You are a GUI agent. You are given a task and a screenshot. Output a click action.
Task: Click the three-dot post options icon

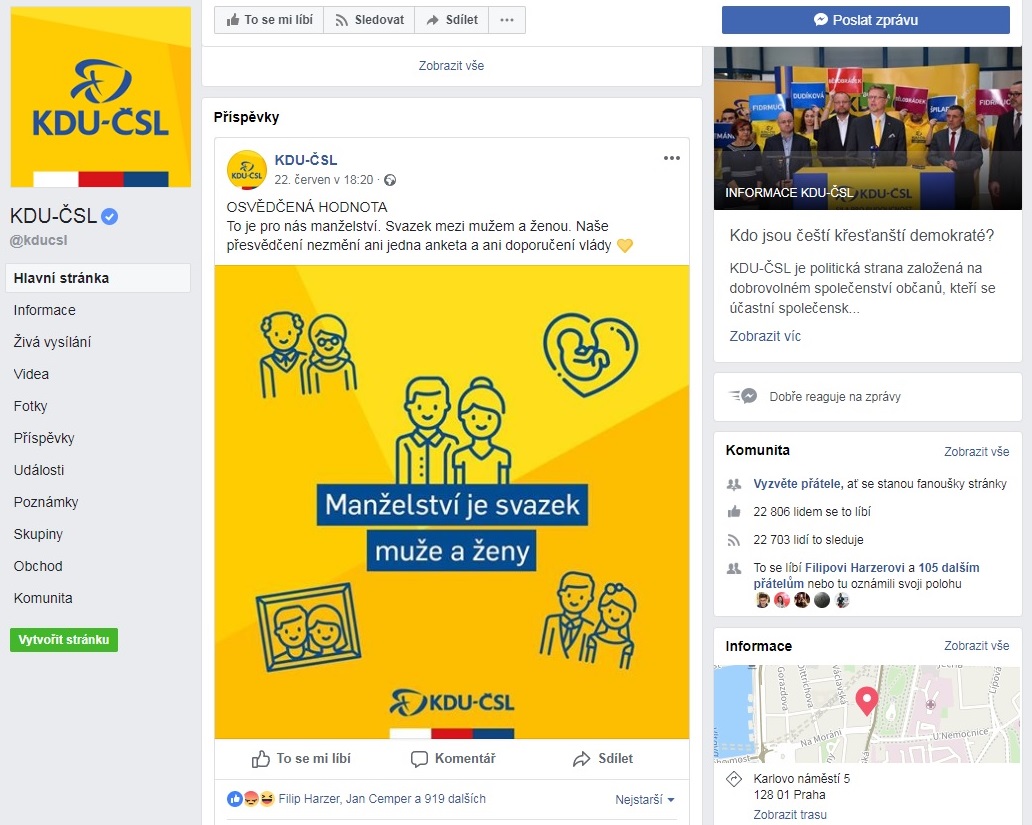coord(671,158)
